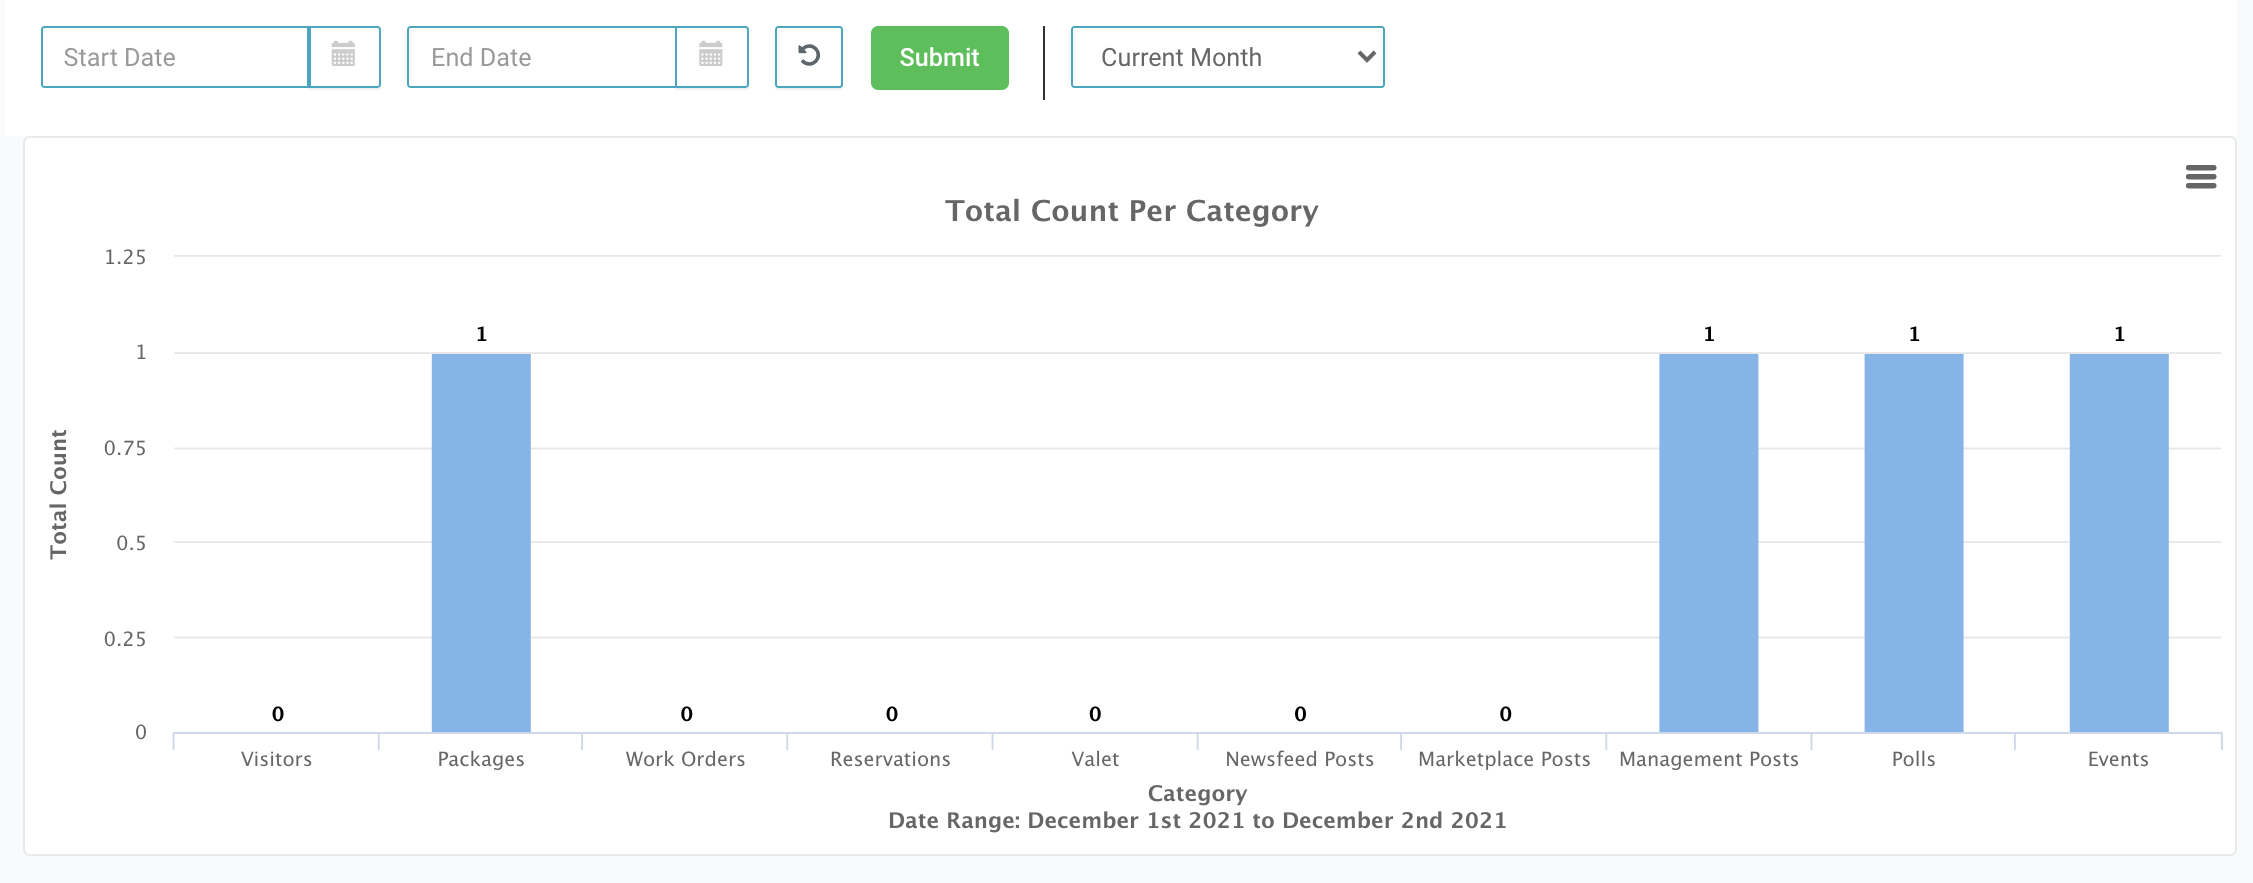Click the reset dates refresh icon
This screenshot has width=2253, height=883.
click(809, 57)
